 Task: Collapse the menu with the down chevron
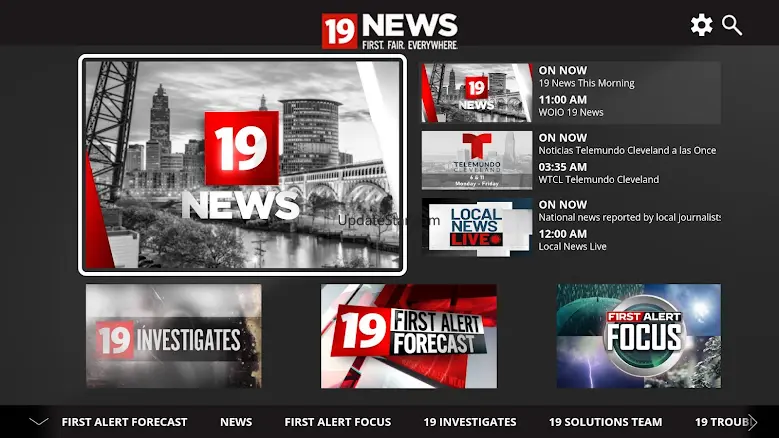[x=39, y=422]
